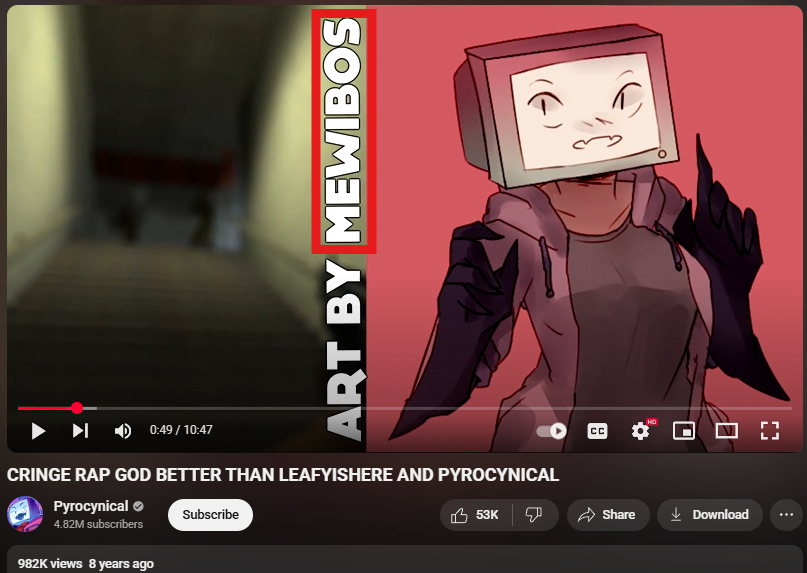
Task: Mute the video volume speaker icon
Action: pyautogui.click(x=123, y=431)
